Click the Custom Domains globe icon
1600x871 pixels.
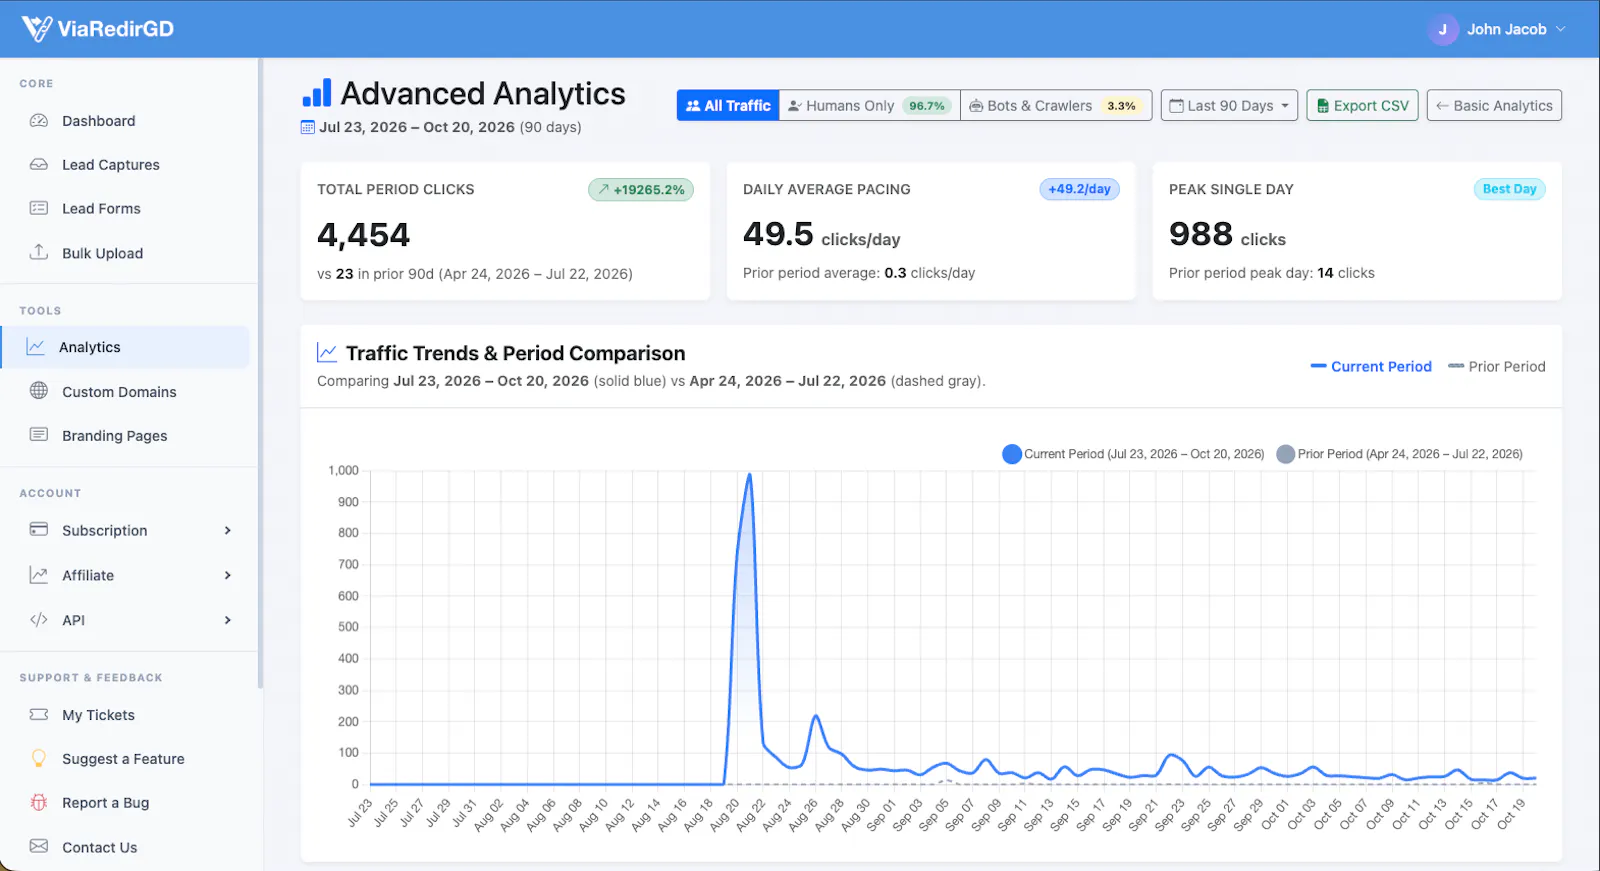[39, 391]
